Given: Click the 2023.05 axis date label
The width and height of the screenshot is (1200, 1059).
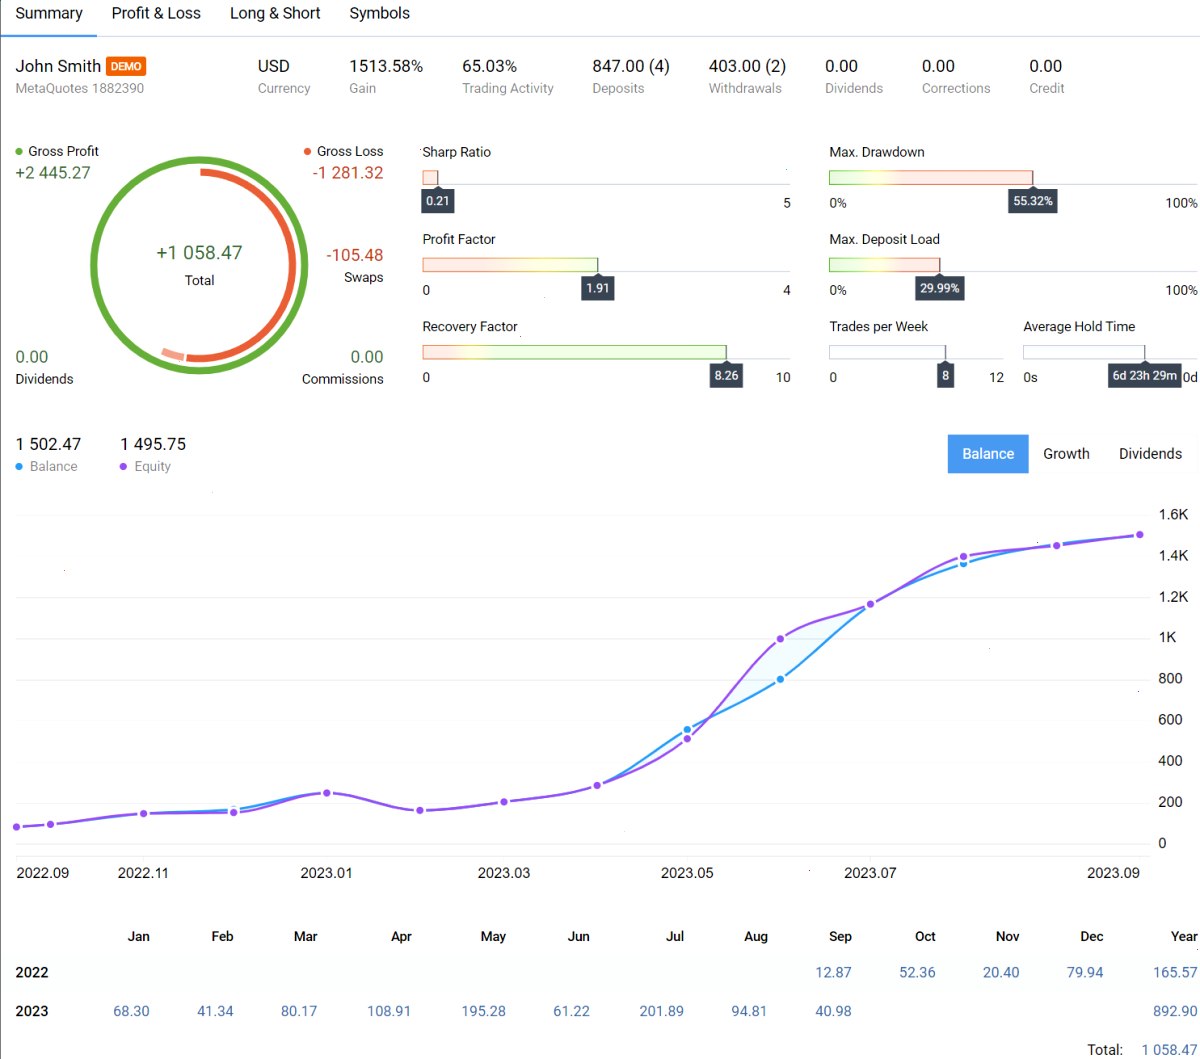Looking at the screenshot, I should point(687,873).
